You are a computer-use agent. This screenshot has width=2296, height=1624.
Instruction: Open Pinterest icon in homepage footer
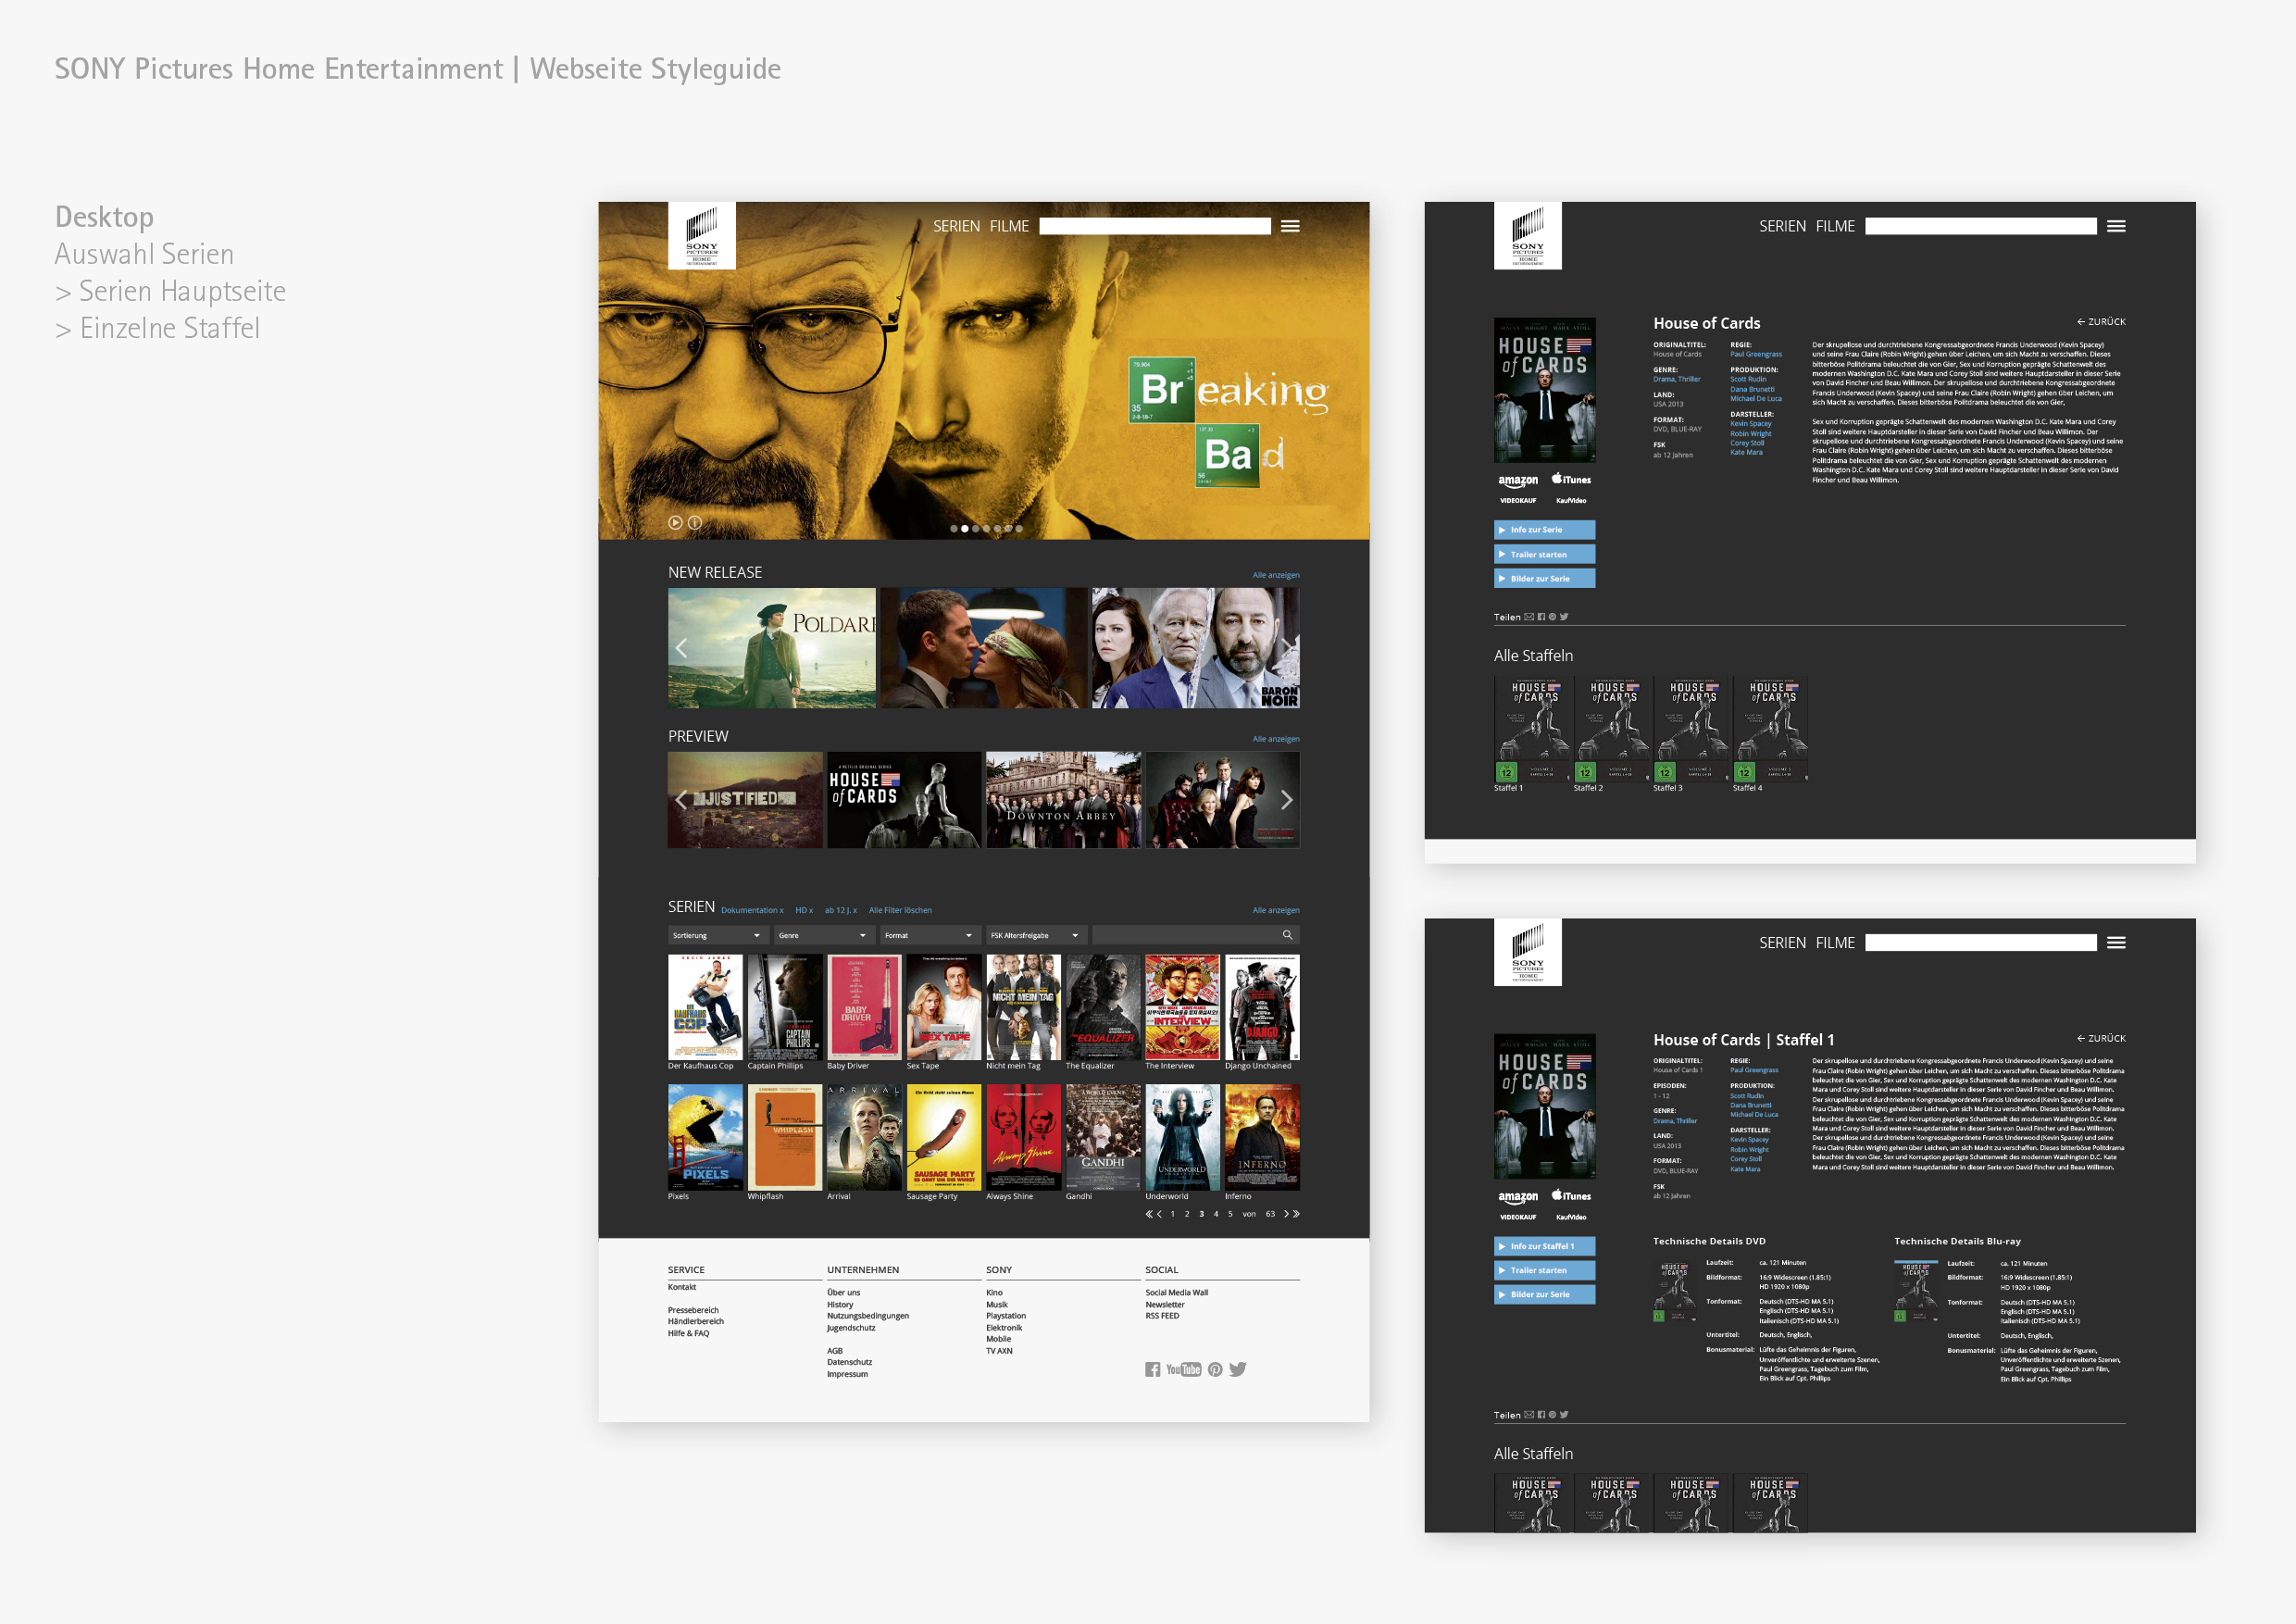1215,1369
